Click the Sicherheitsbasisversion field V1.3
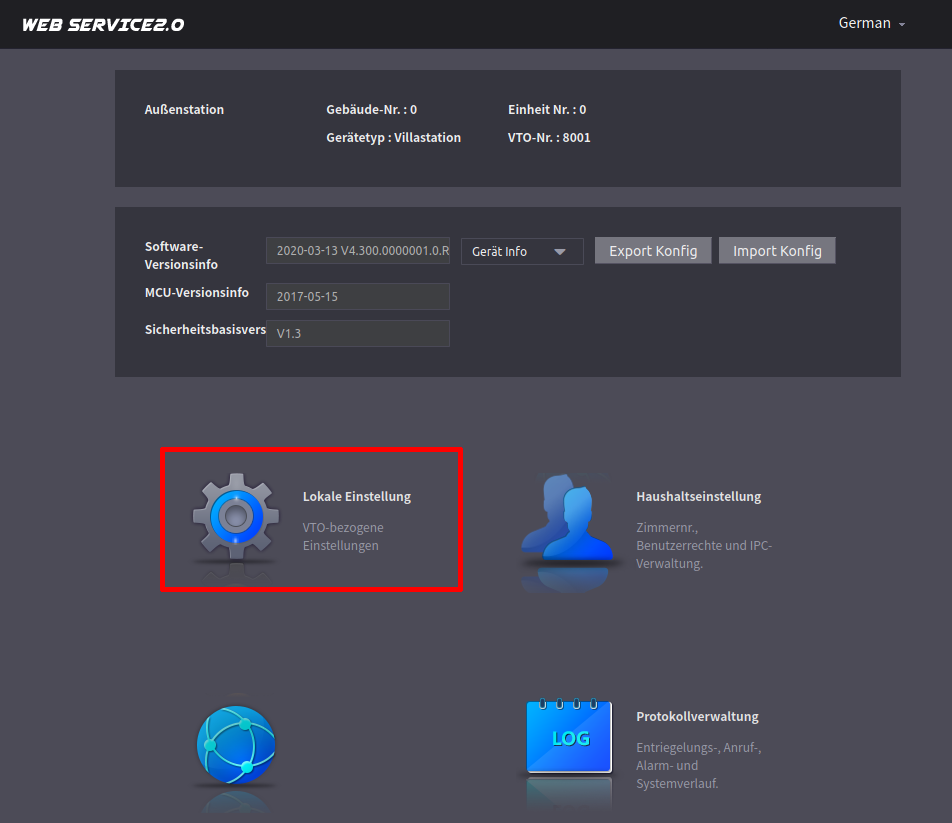This screenshot has height=823, width=952. pyautogui.click(x=358, y=333)
